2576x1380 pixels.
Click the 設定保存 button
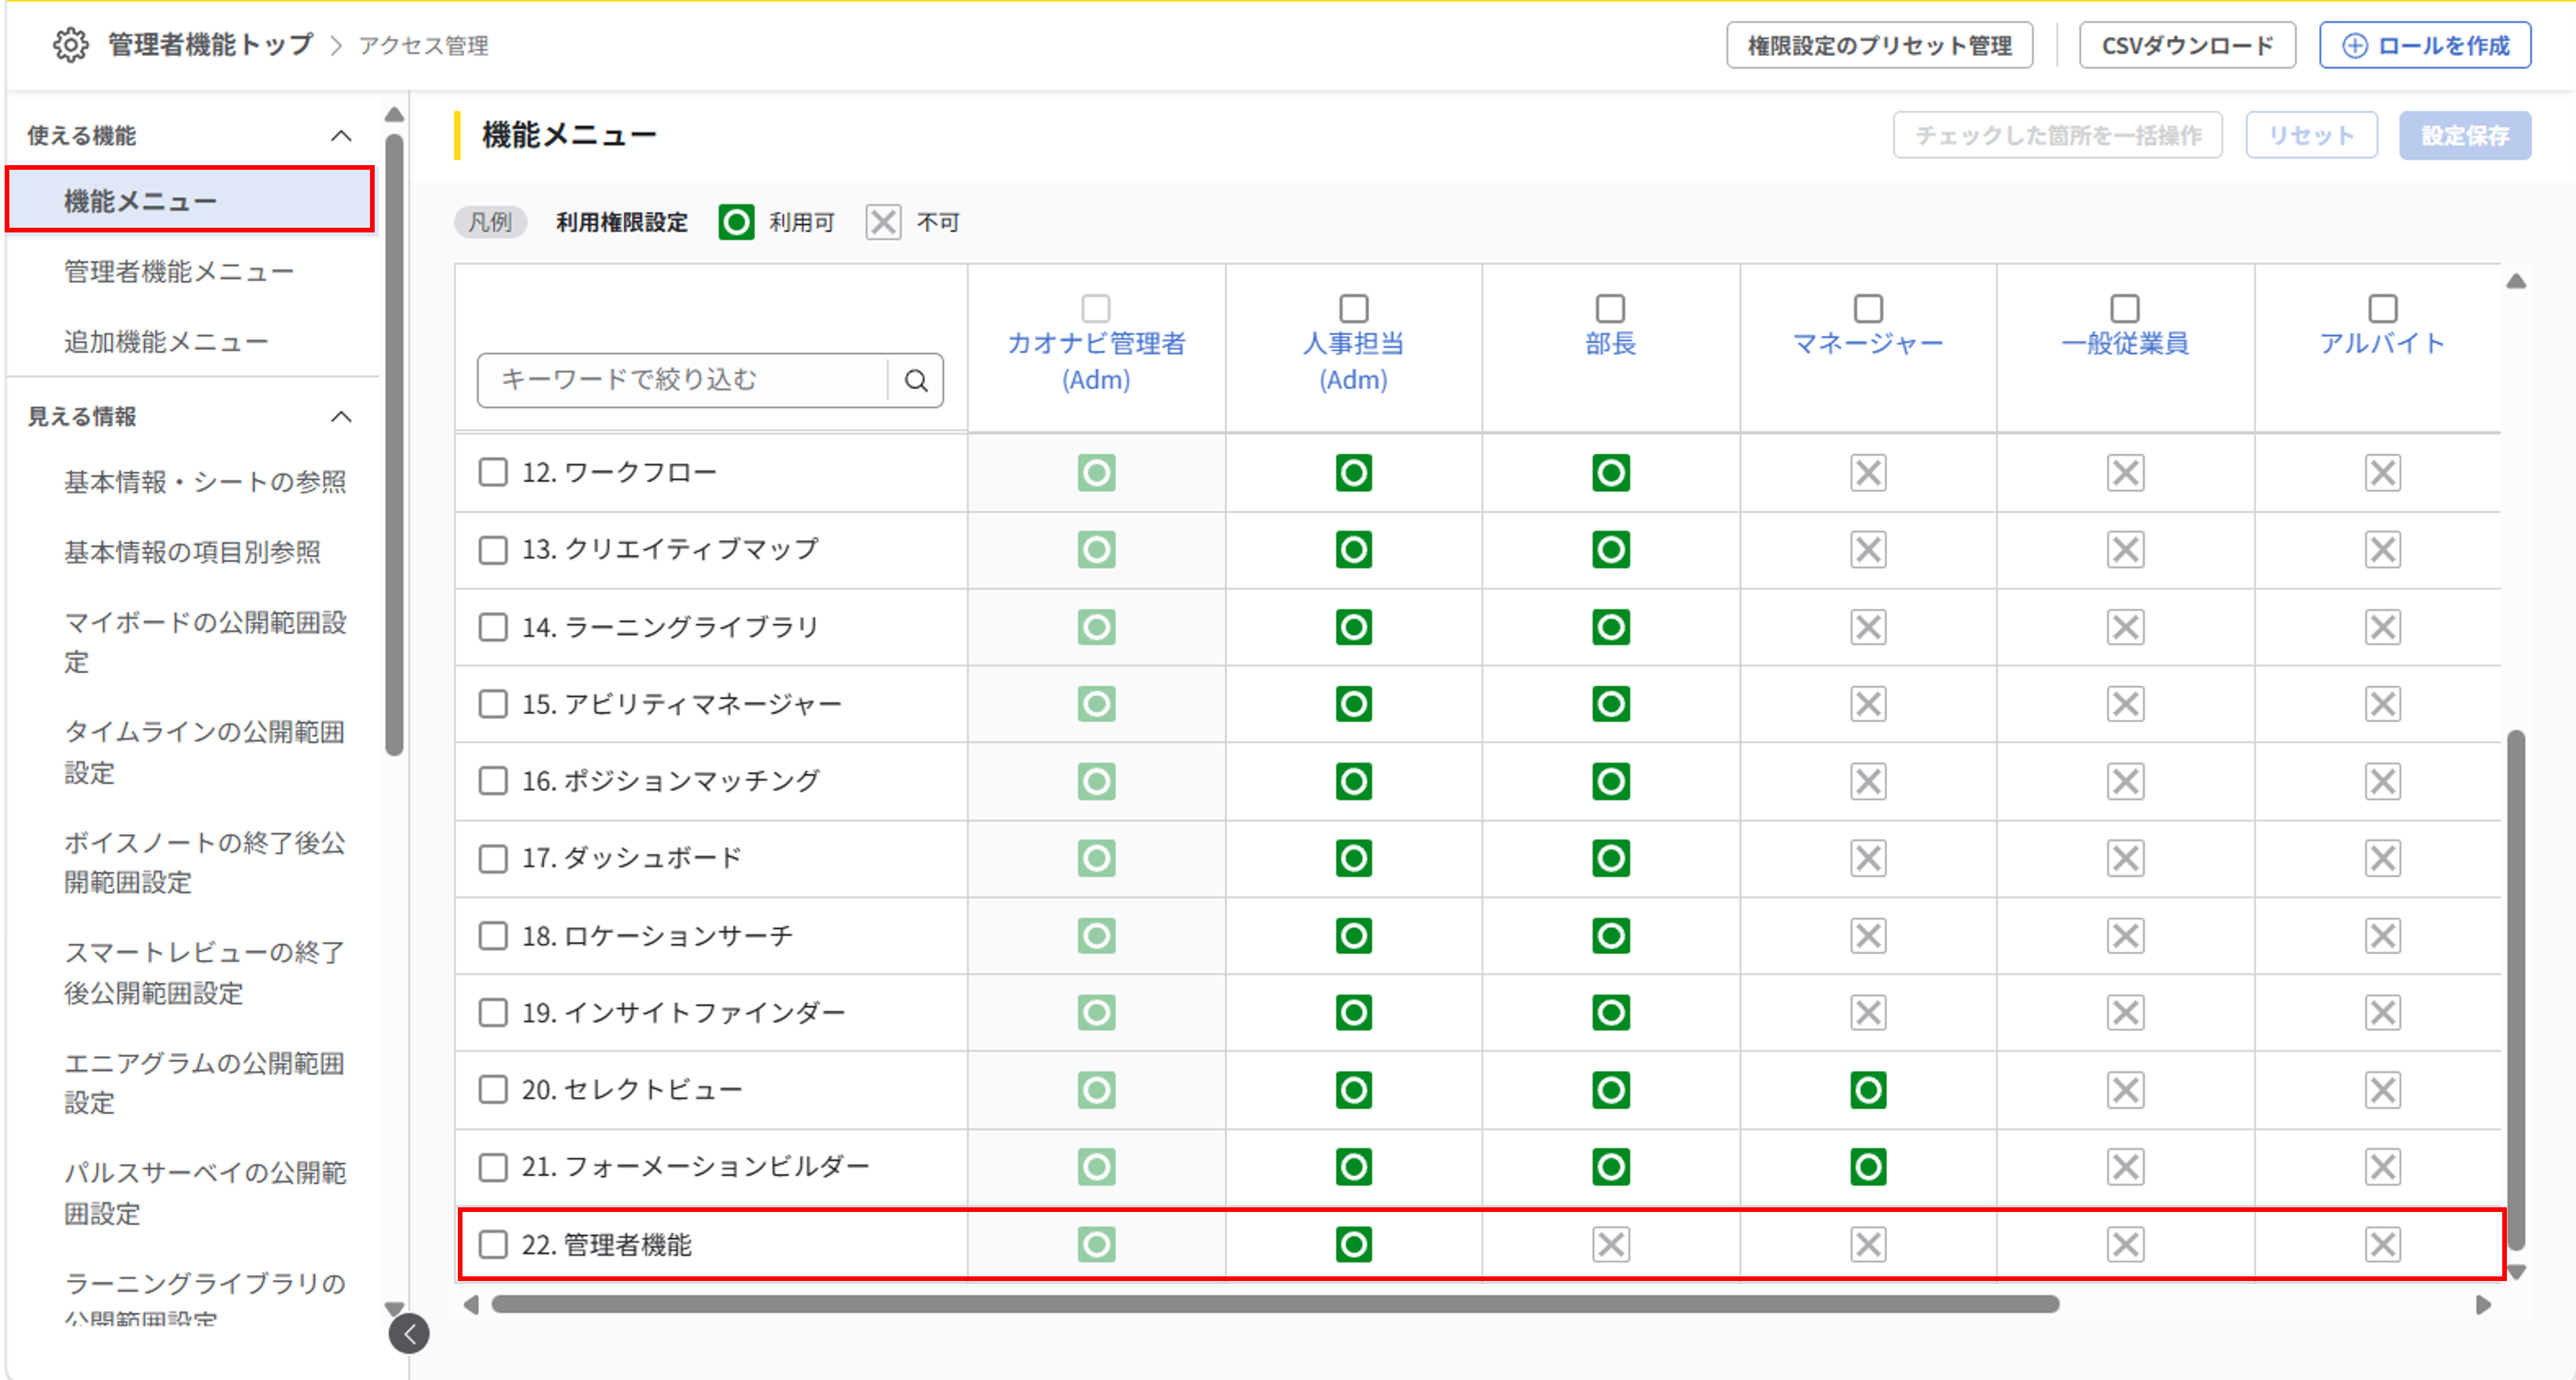(2465, 135)
